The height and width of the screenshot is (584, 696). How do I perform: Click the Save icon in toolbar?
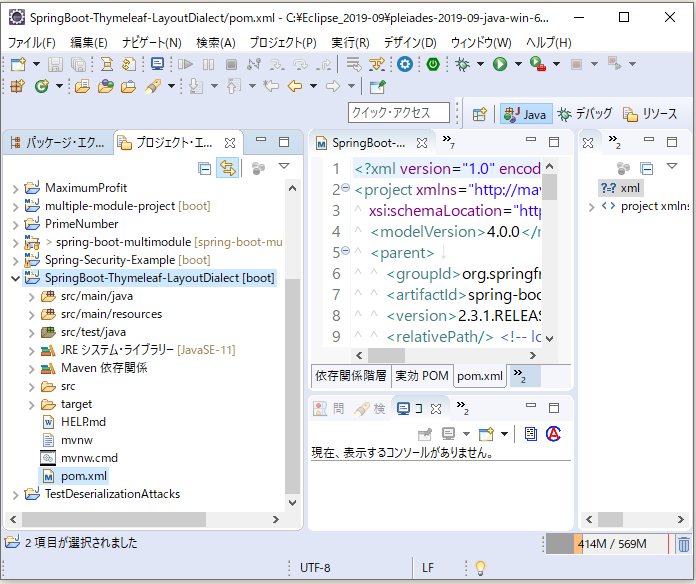(55, 64)
